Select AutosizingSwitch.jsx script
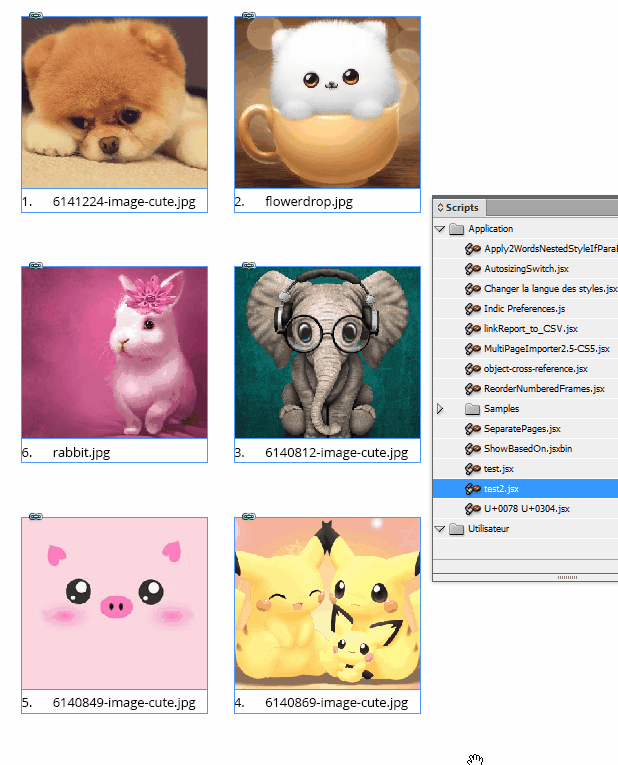 [x=526, y=269]
